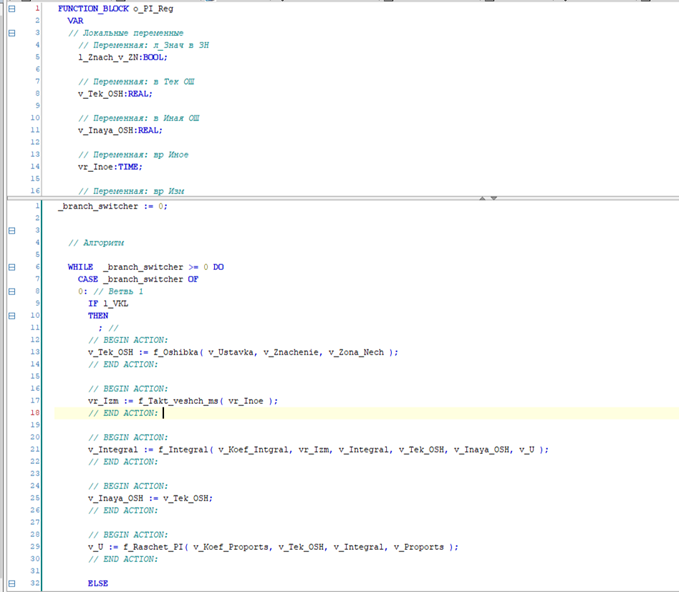Click the 'IF l_VKL' condition line
This screenshot has height=592, width=679.
pos(108,303)
